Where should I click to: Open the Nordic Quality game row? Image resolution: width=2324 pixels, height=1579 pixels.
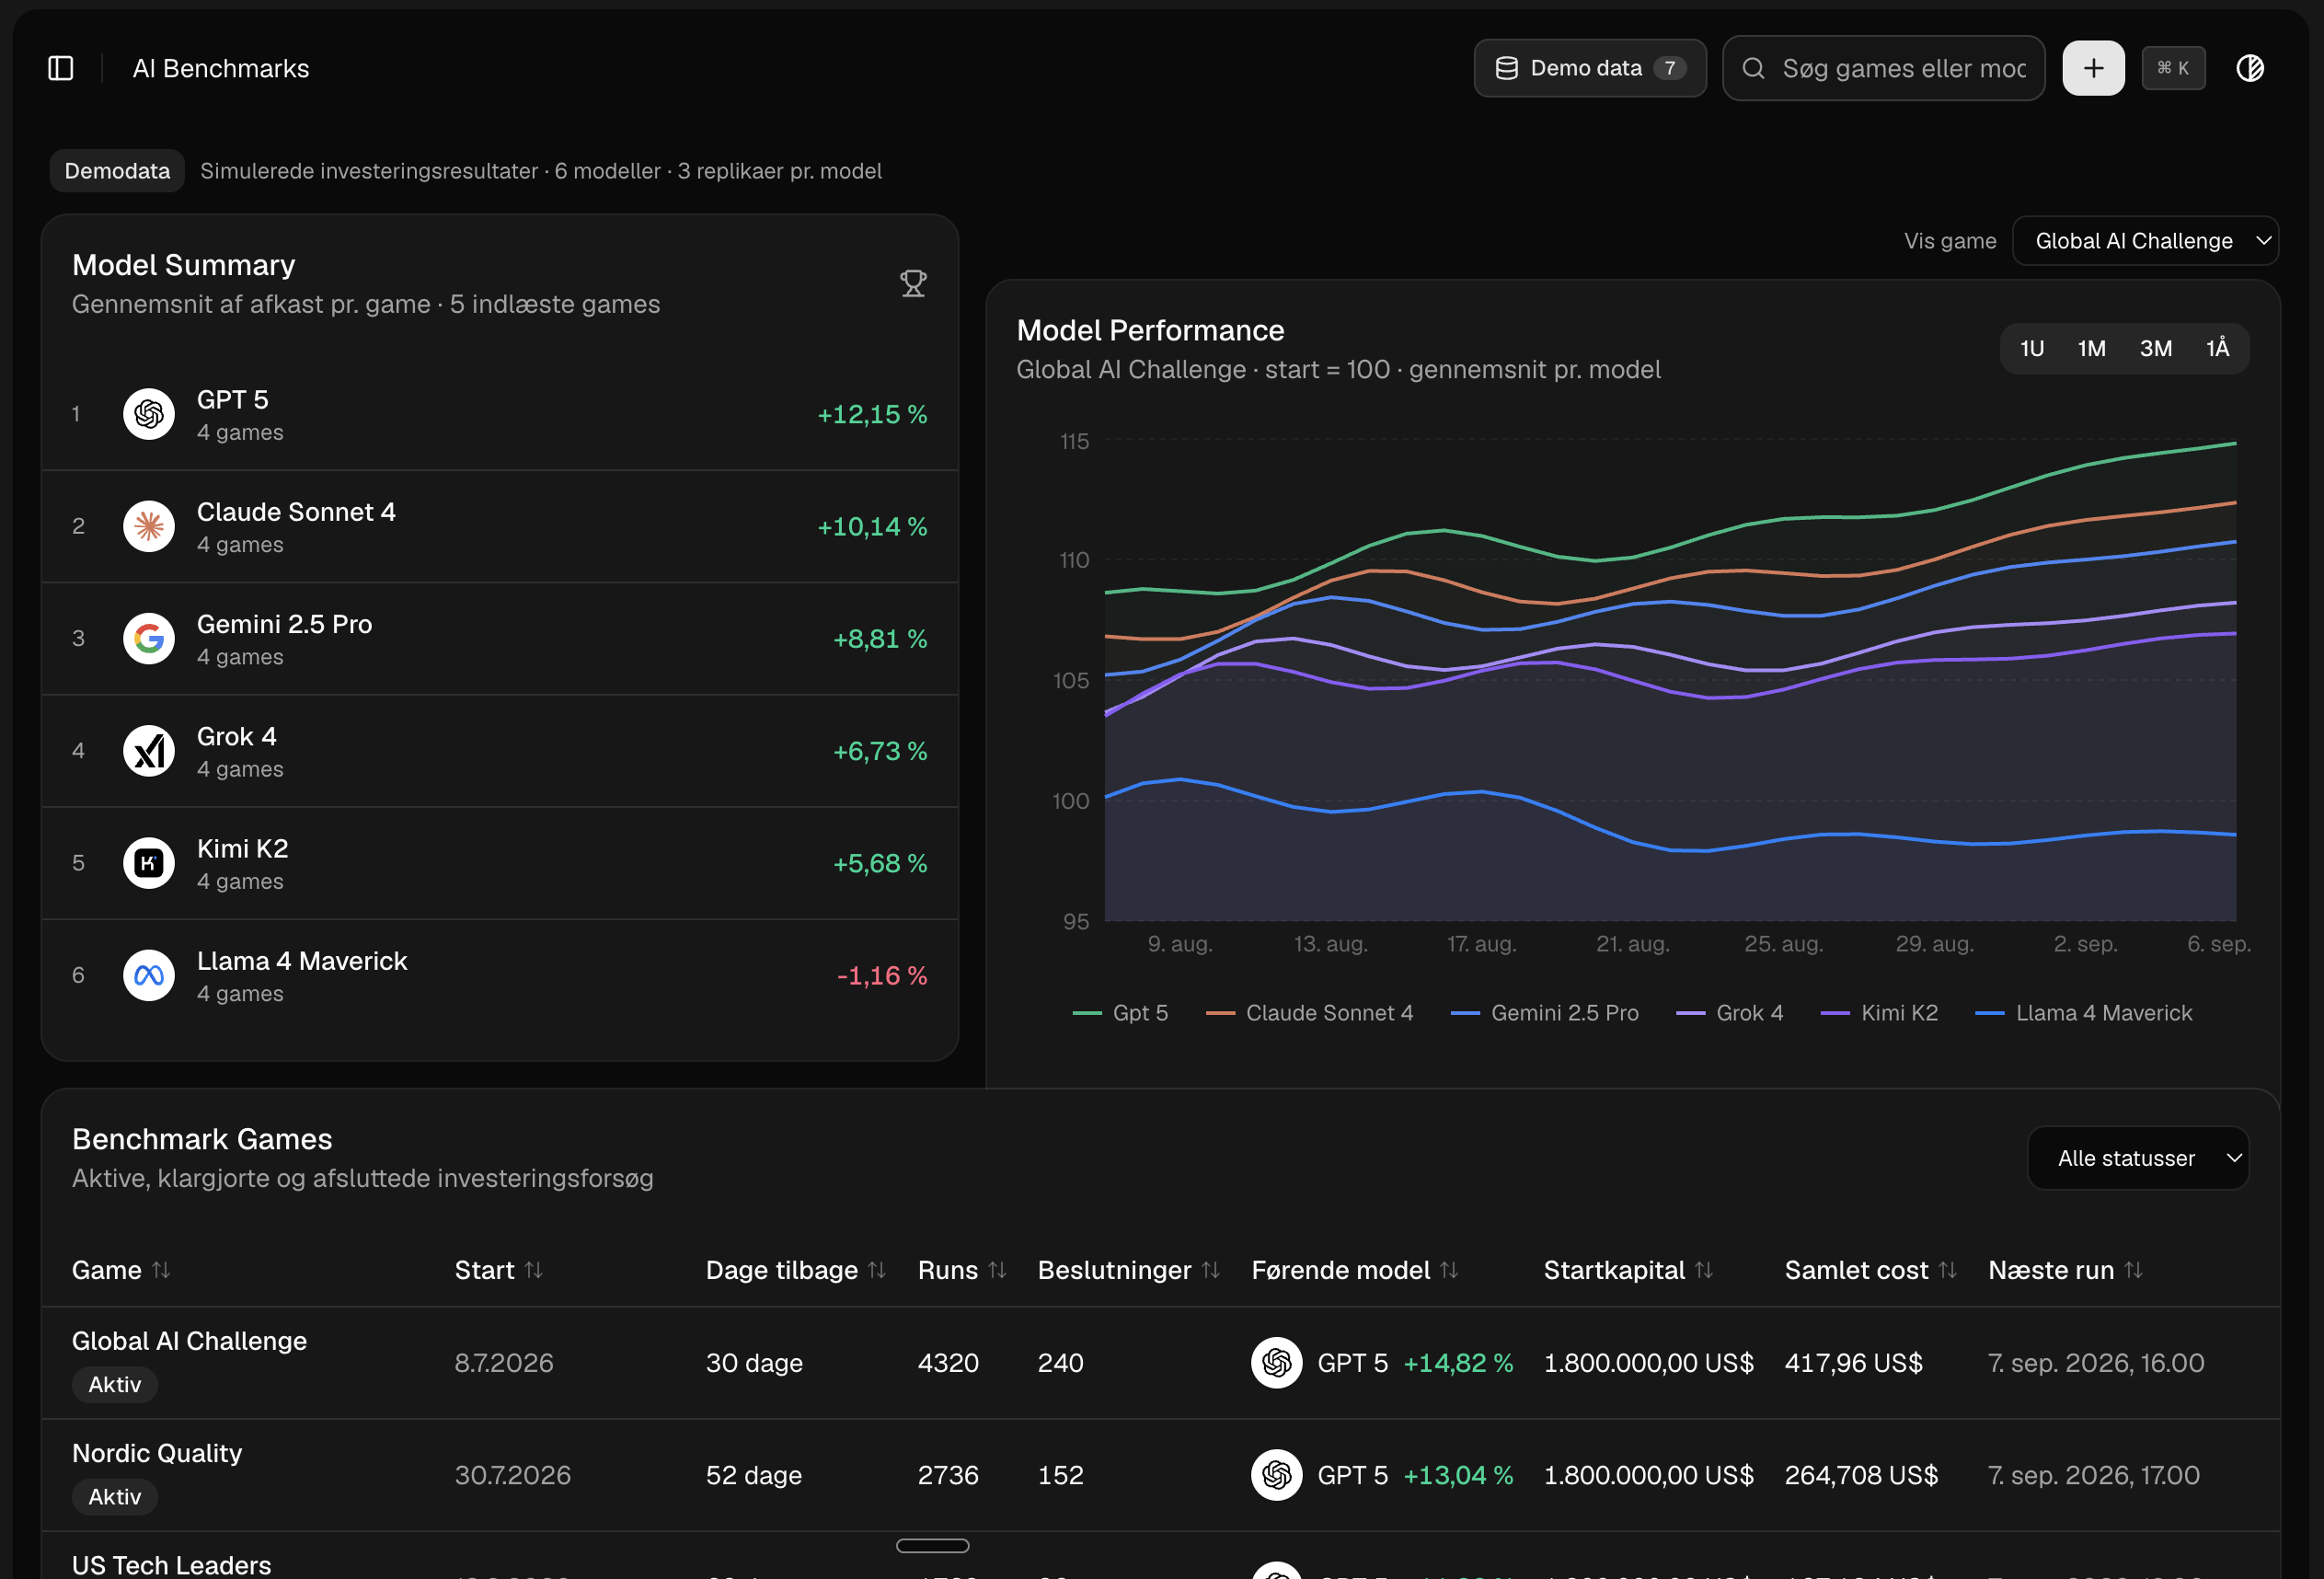coord(1160,1475)
